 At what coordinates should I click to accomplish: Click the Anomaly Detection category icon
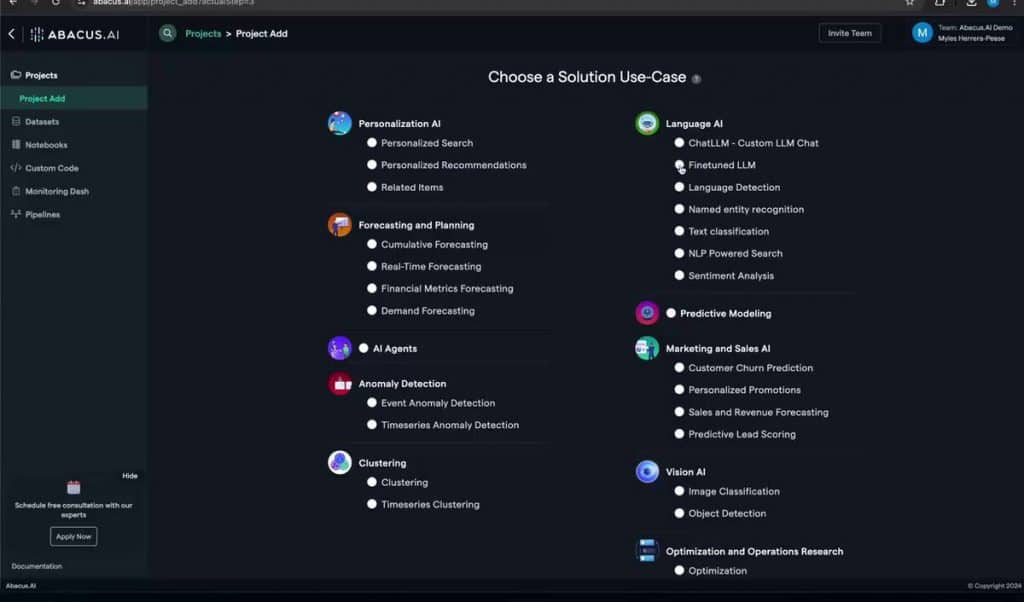[340, 384]
